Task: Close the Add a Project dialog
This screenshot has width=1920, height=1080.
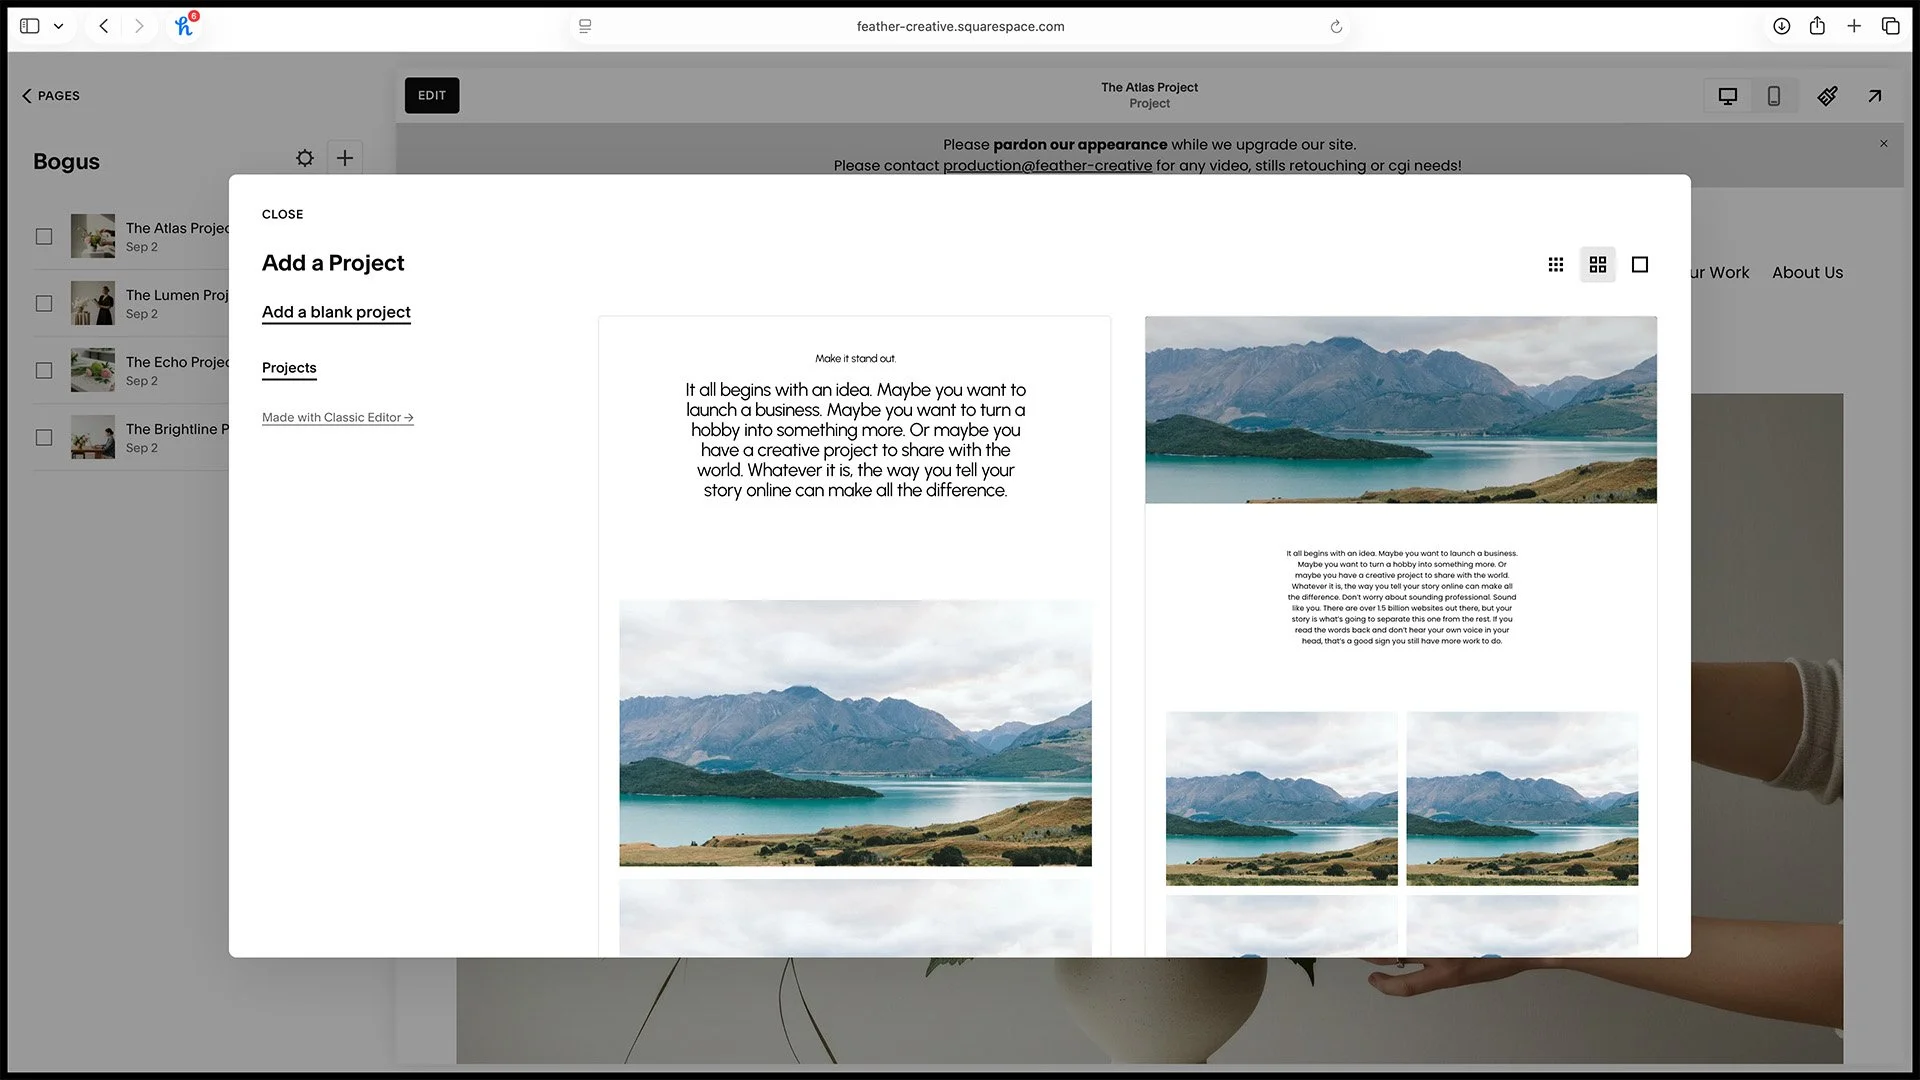Action: click(282, 214)
